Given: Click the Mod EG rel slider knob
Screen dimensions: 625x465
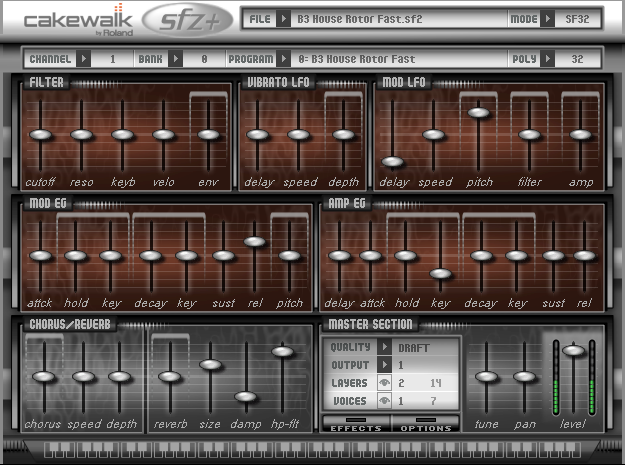Looking at the screenshot, I should (x=255, y=241).
